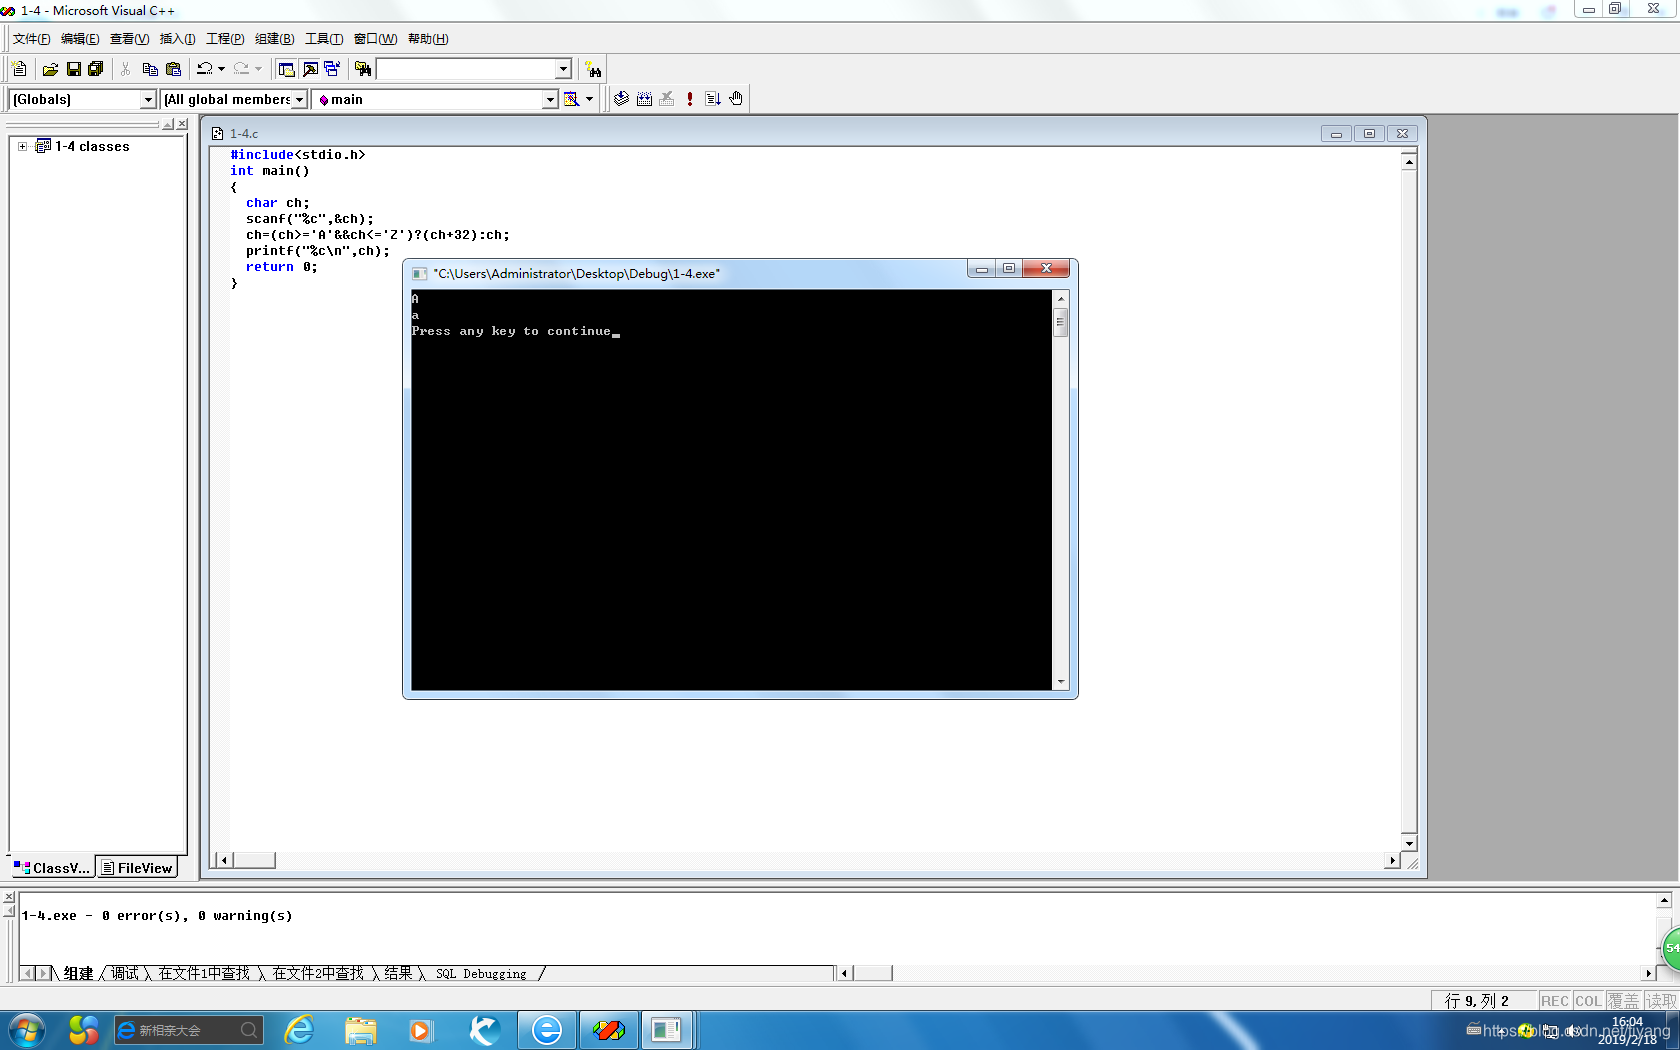Screen dimensions: 1680x1050
Task: Click the output line '0 error(s), 0 warning(s)'
Action: coord(197,916)
